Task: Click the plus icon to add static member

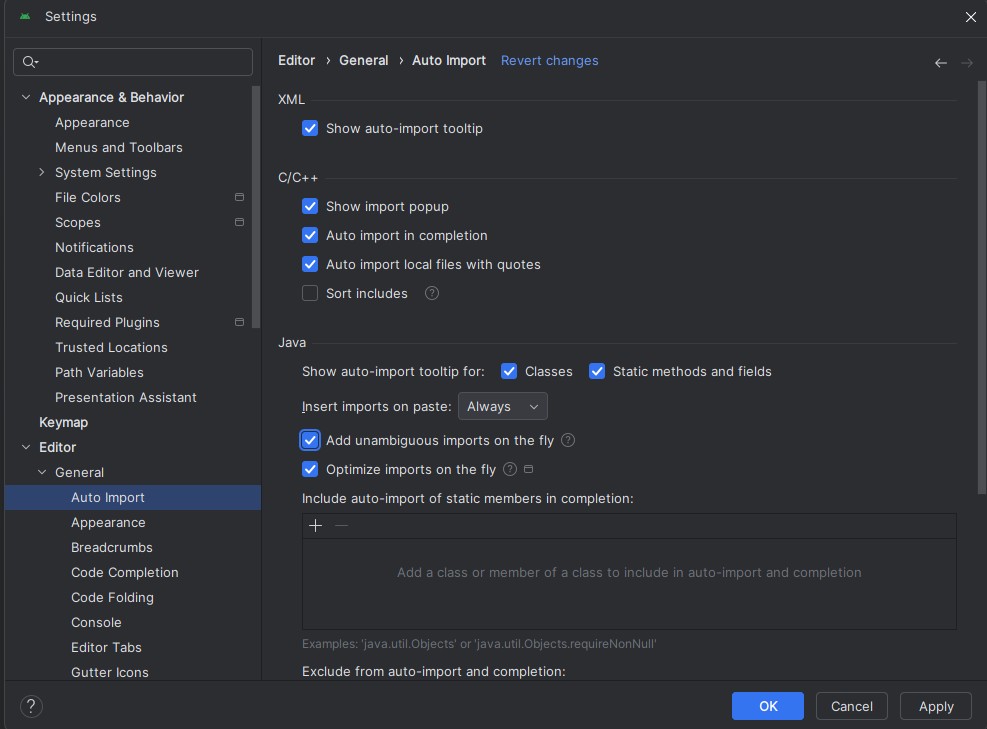Action: [316, 526]
